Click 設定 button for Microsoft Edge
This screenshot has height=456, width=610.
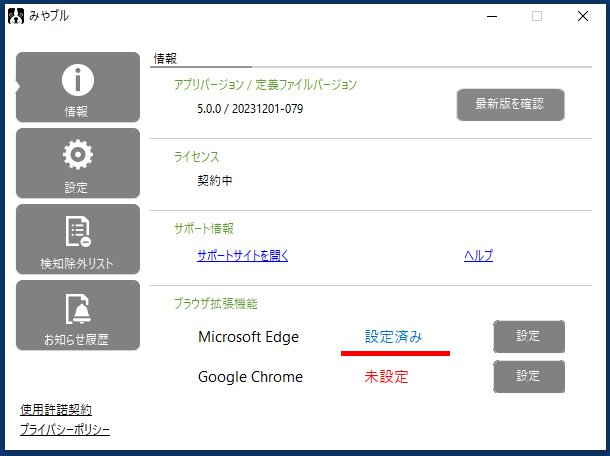pyautogui.click(x=529, y=337)
